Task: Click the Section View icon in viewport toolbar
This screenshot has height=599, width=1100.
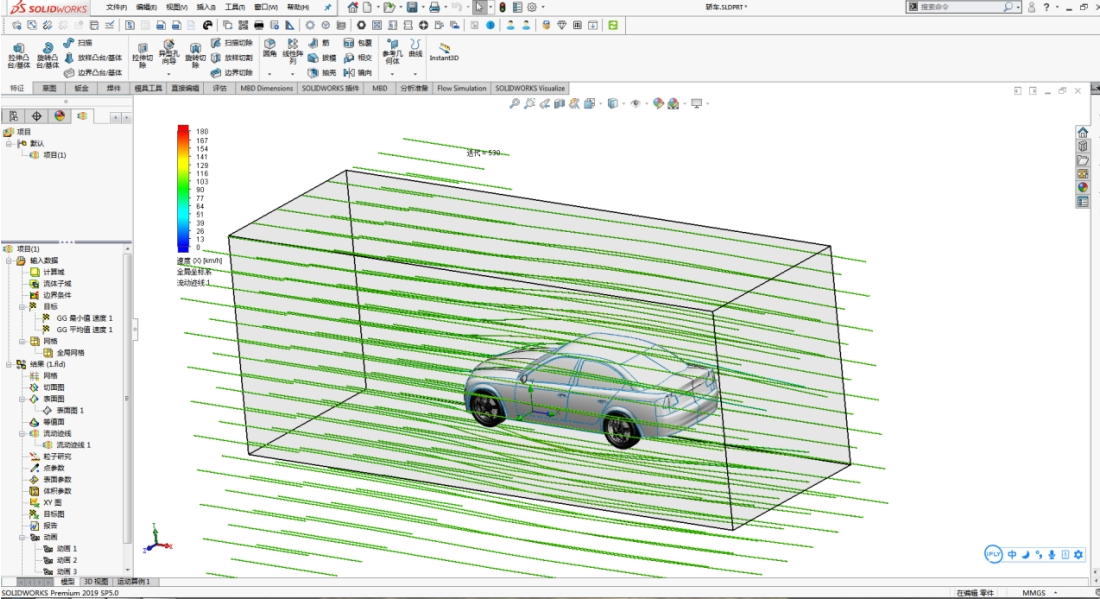Action: coord(559,103)
